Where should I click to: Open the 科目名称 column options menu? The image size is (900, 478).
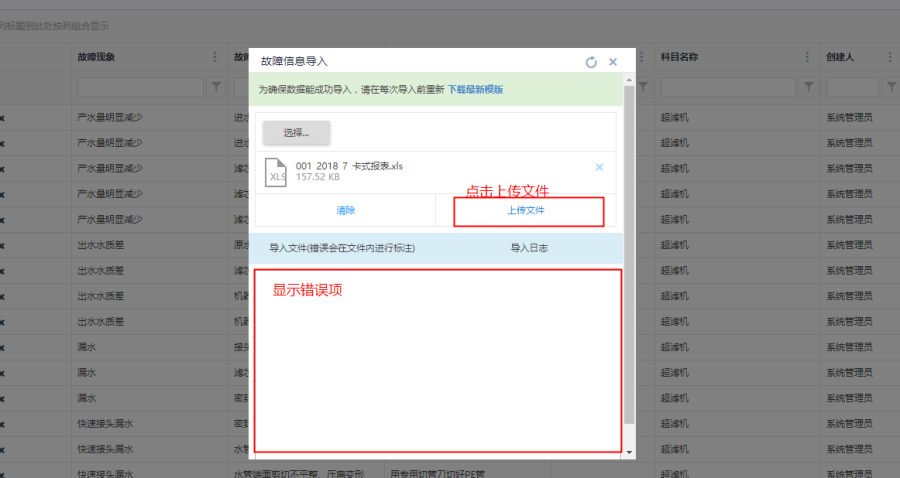[807, 57]
